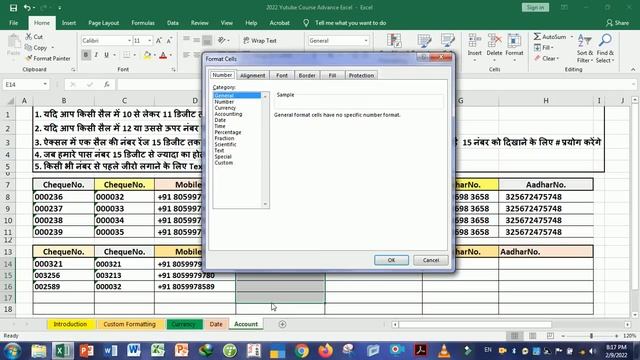This screenshot has width=640, height=360.
Task: Switch to the Review ribbon tab
Action: [200, 23]
